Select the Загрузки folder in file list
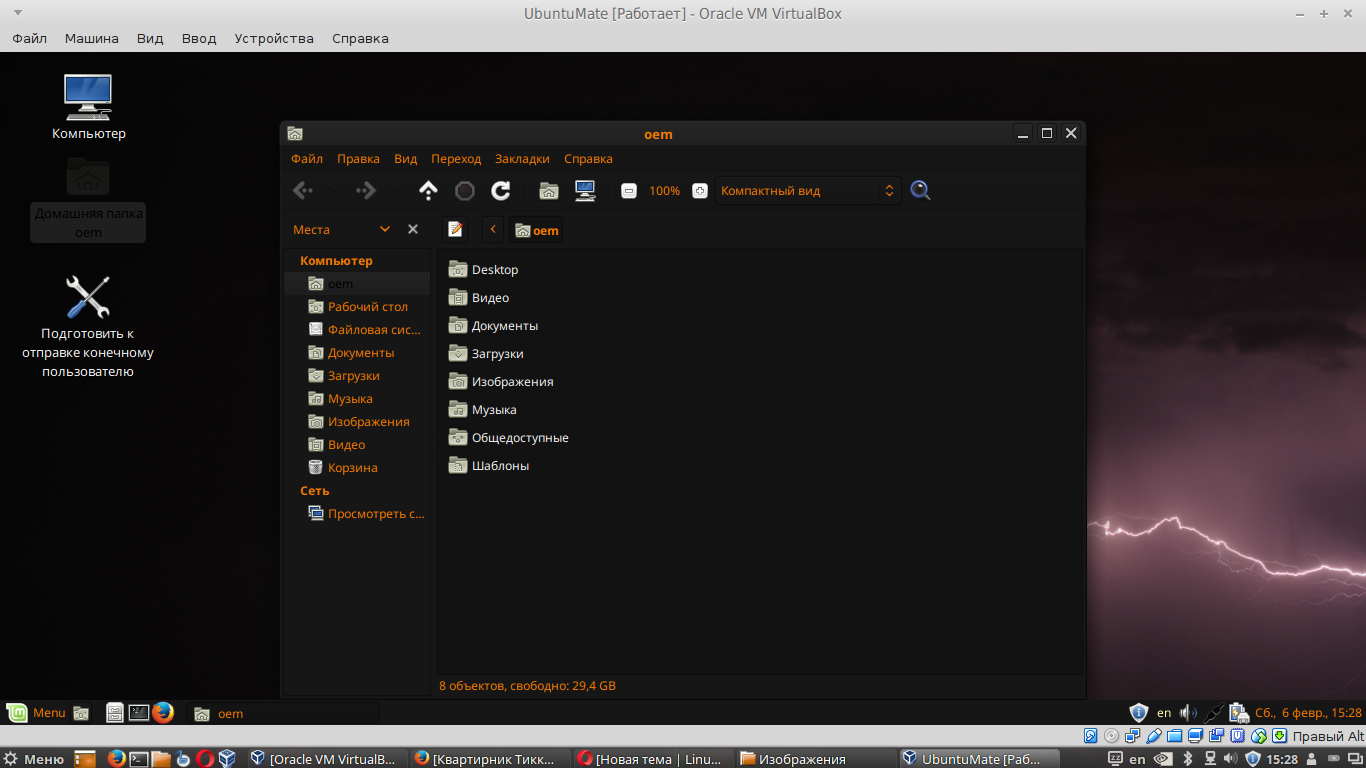Screen dimensions: 1366x768 click(497, 354)
